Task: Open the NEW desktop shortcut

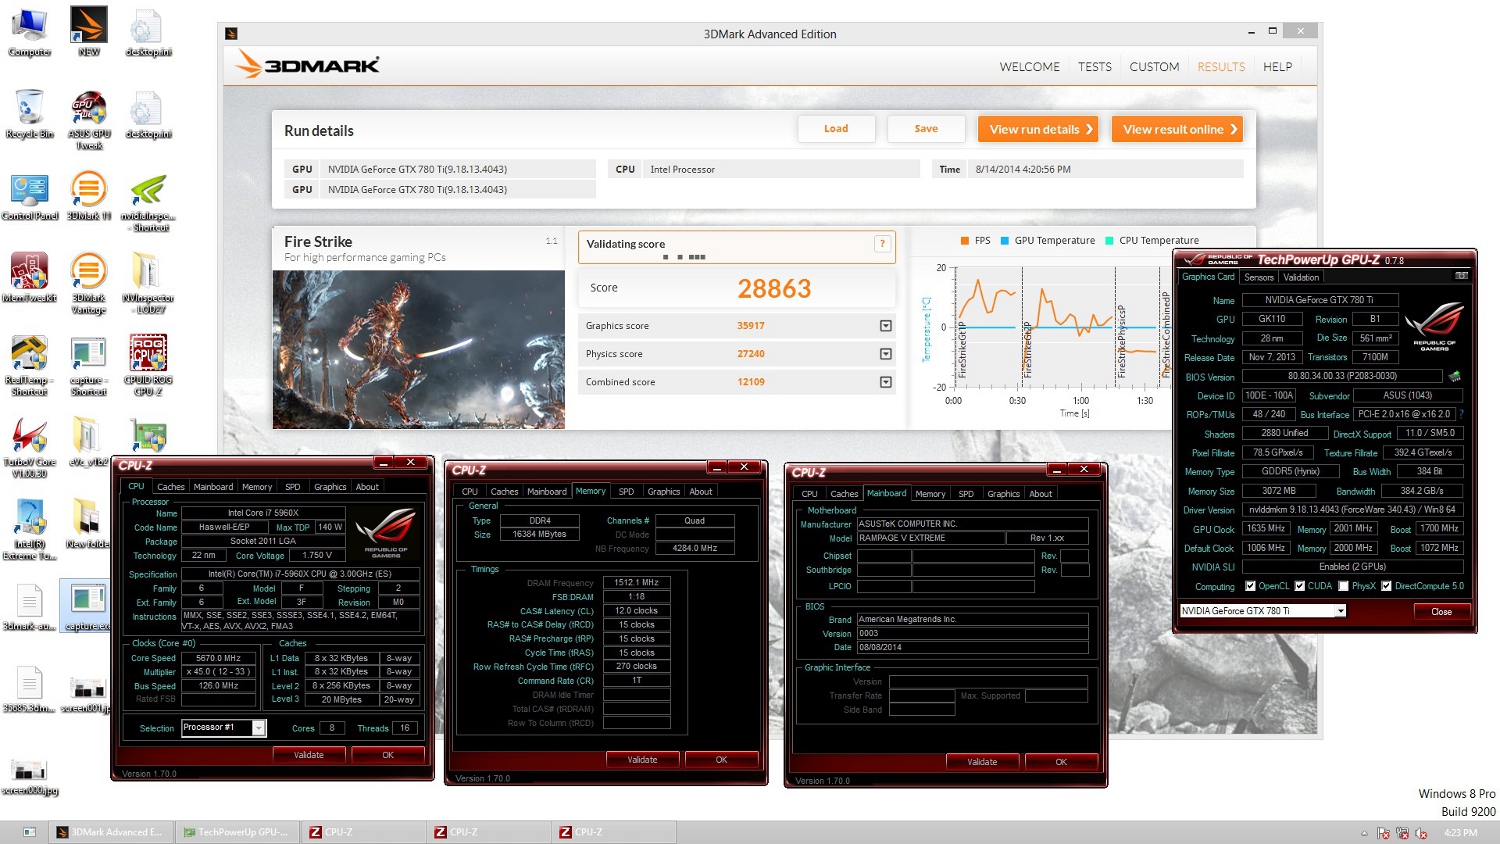Action: point(88,32)
